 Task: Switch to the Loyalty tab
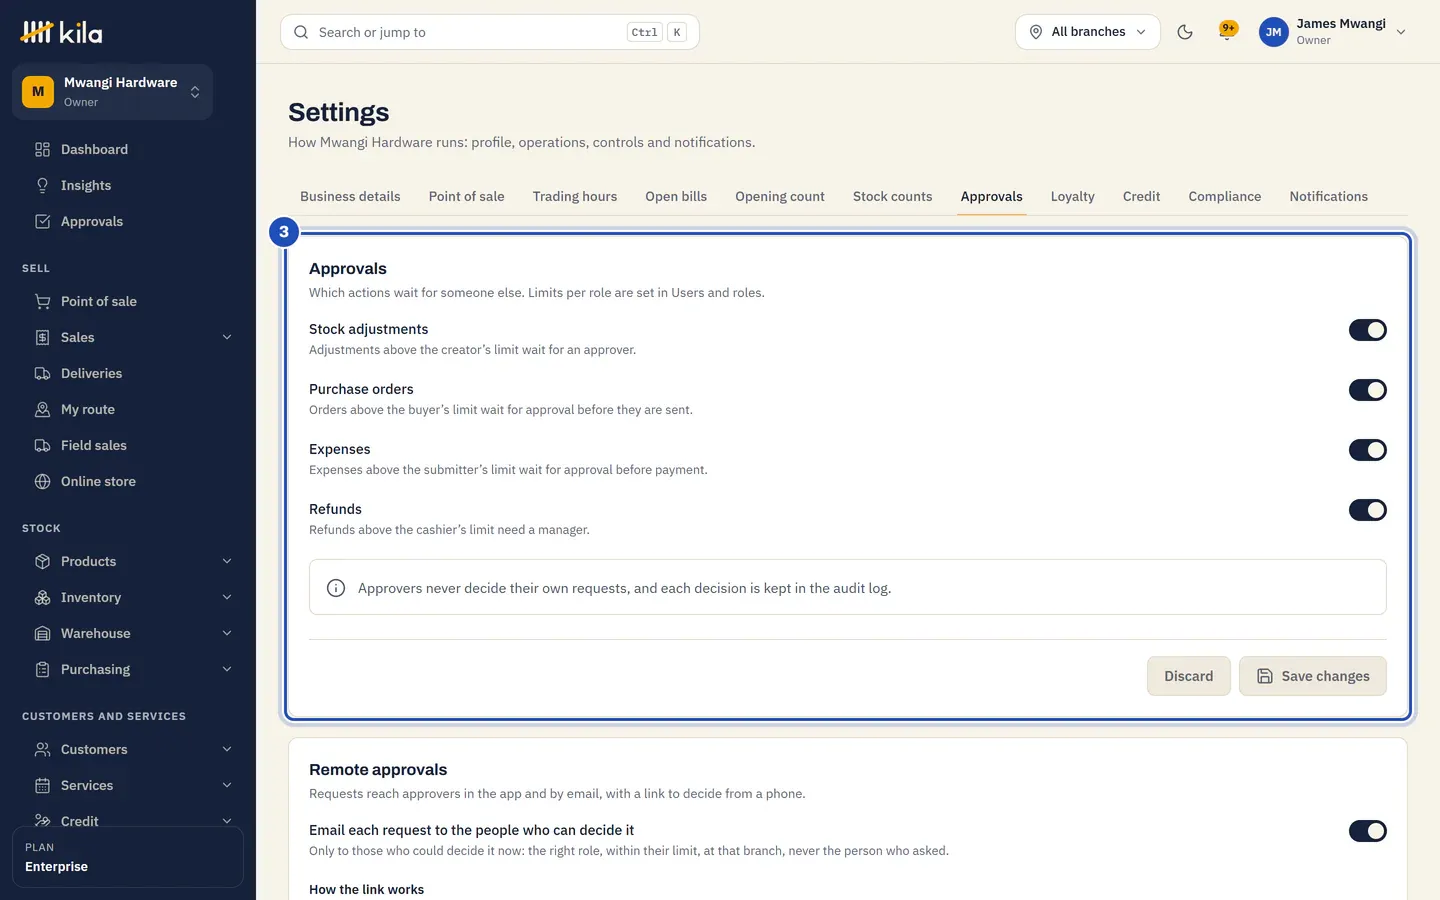point(1072,197)
